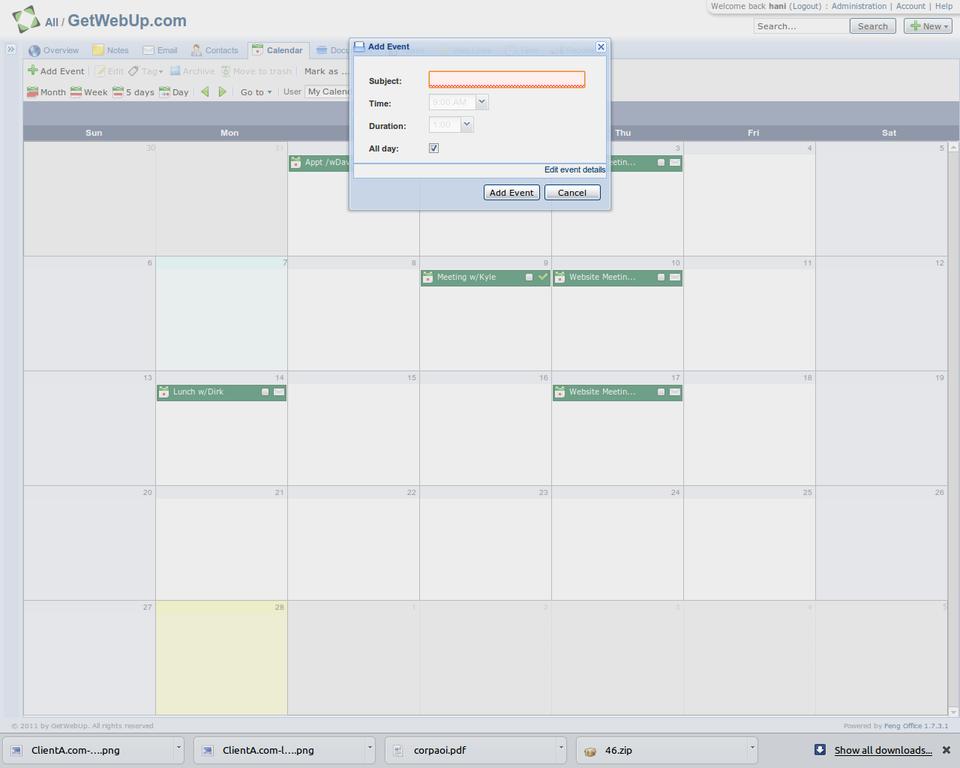
Task: Open options arrow for 46.zip download
Action: [x=752, y=747]
